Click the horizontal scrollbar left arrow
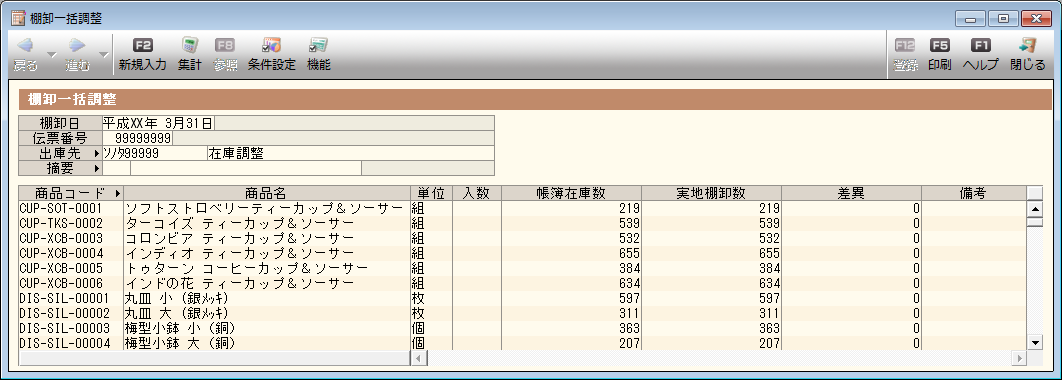The image size is (1062, 380). tap(419, 357)
